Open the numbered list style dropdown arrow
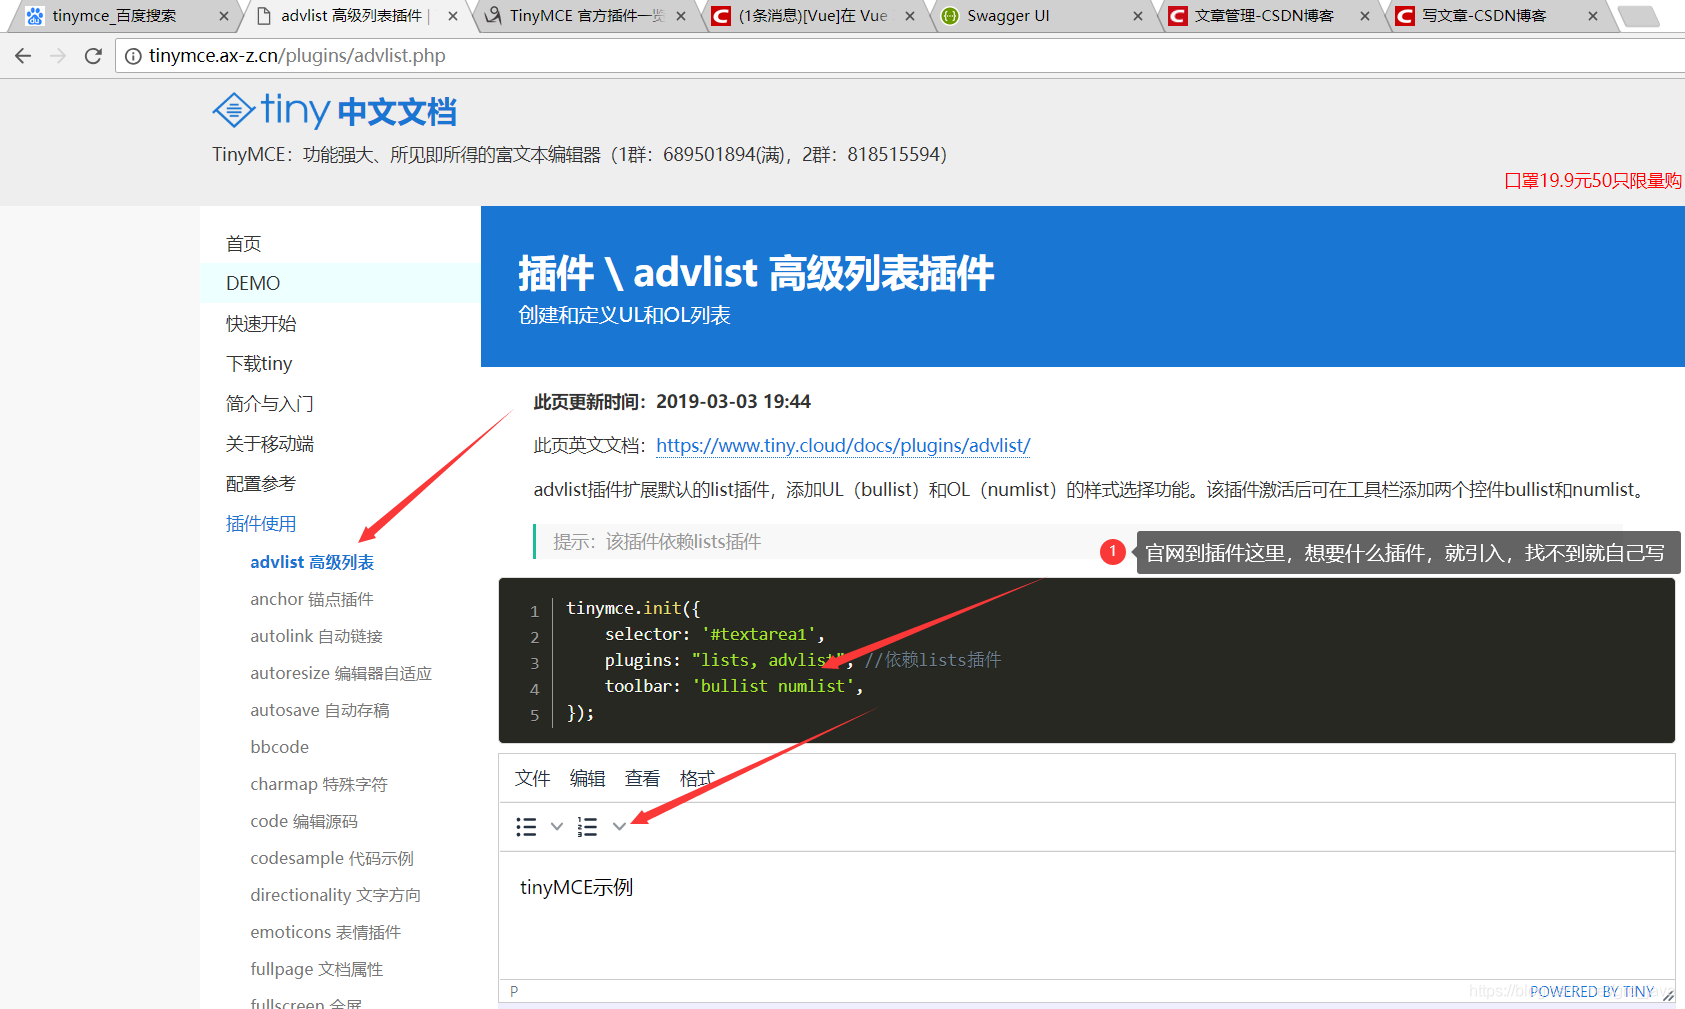The width and height of the screenshot is (1685, 1009). (x=619, y=827)
